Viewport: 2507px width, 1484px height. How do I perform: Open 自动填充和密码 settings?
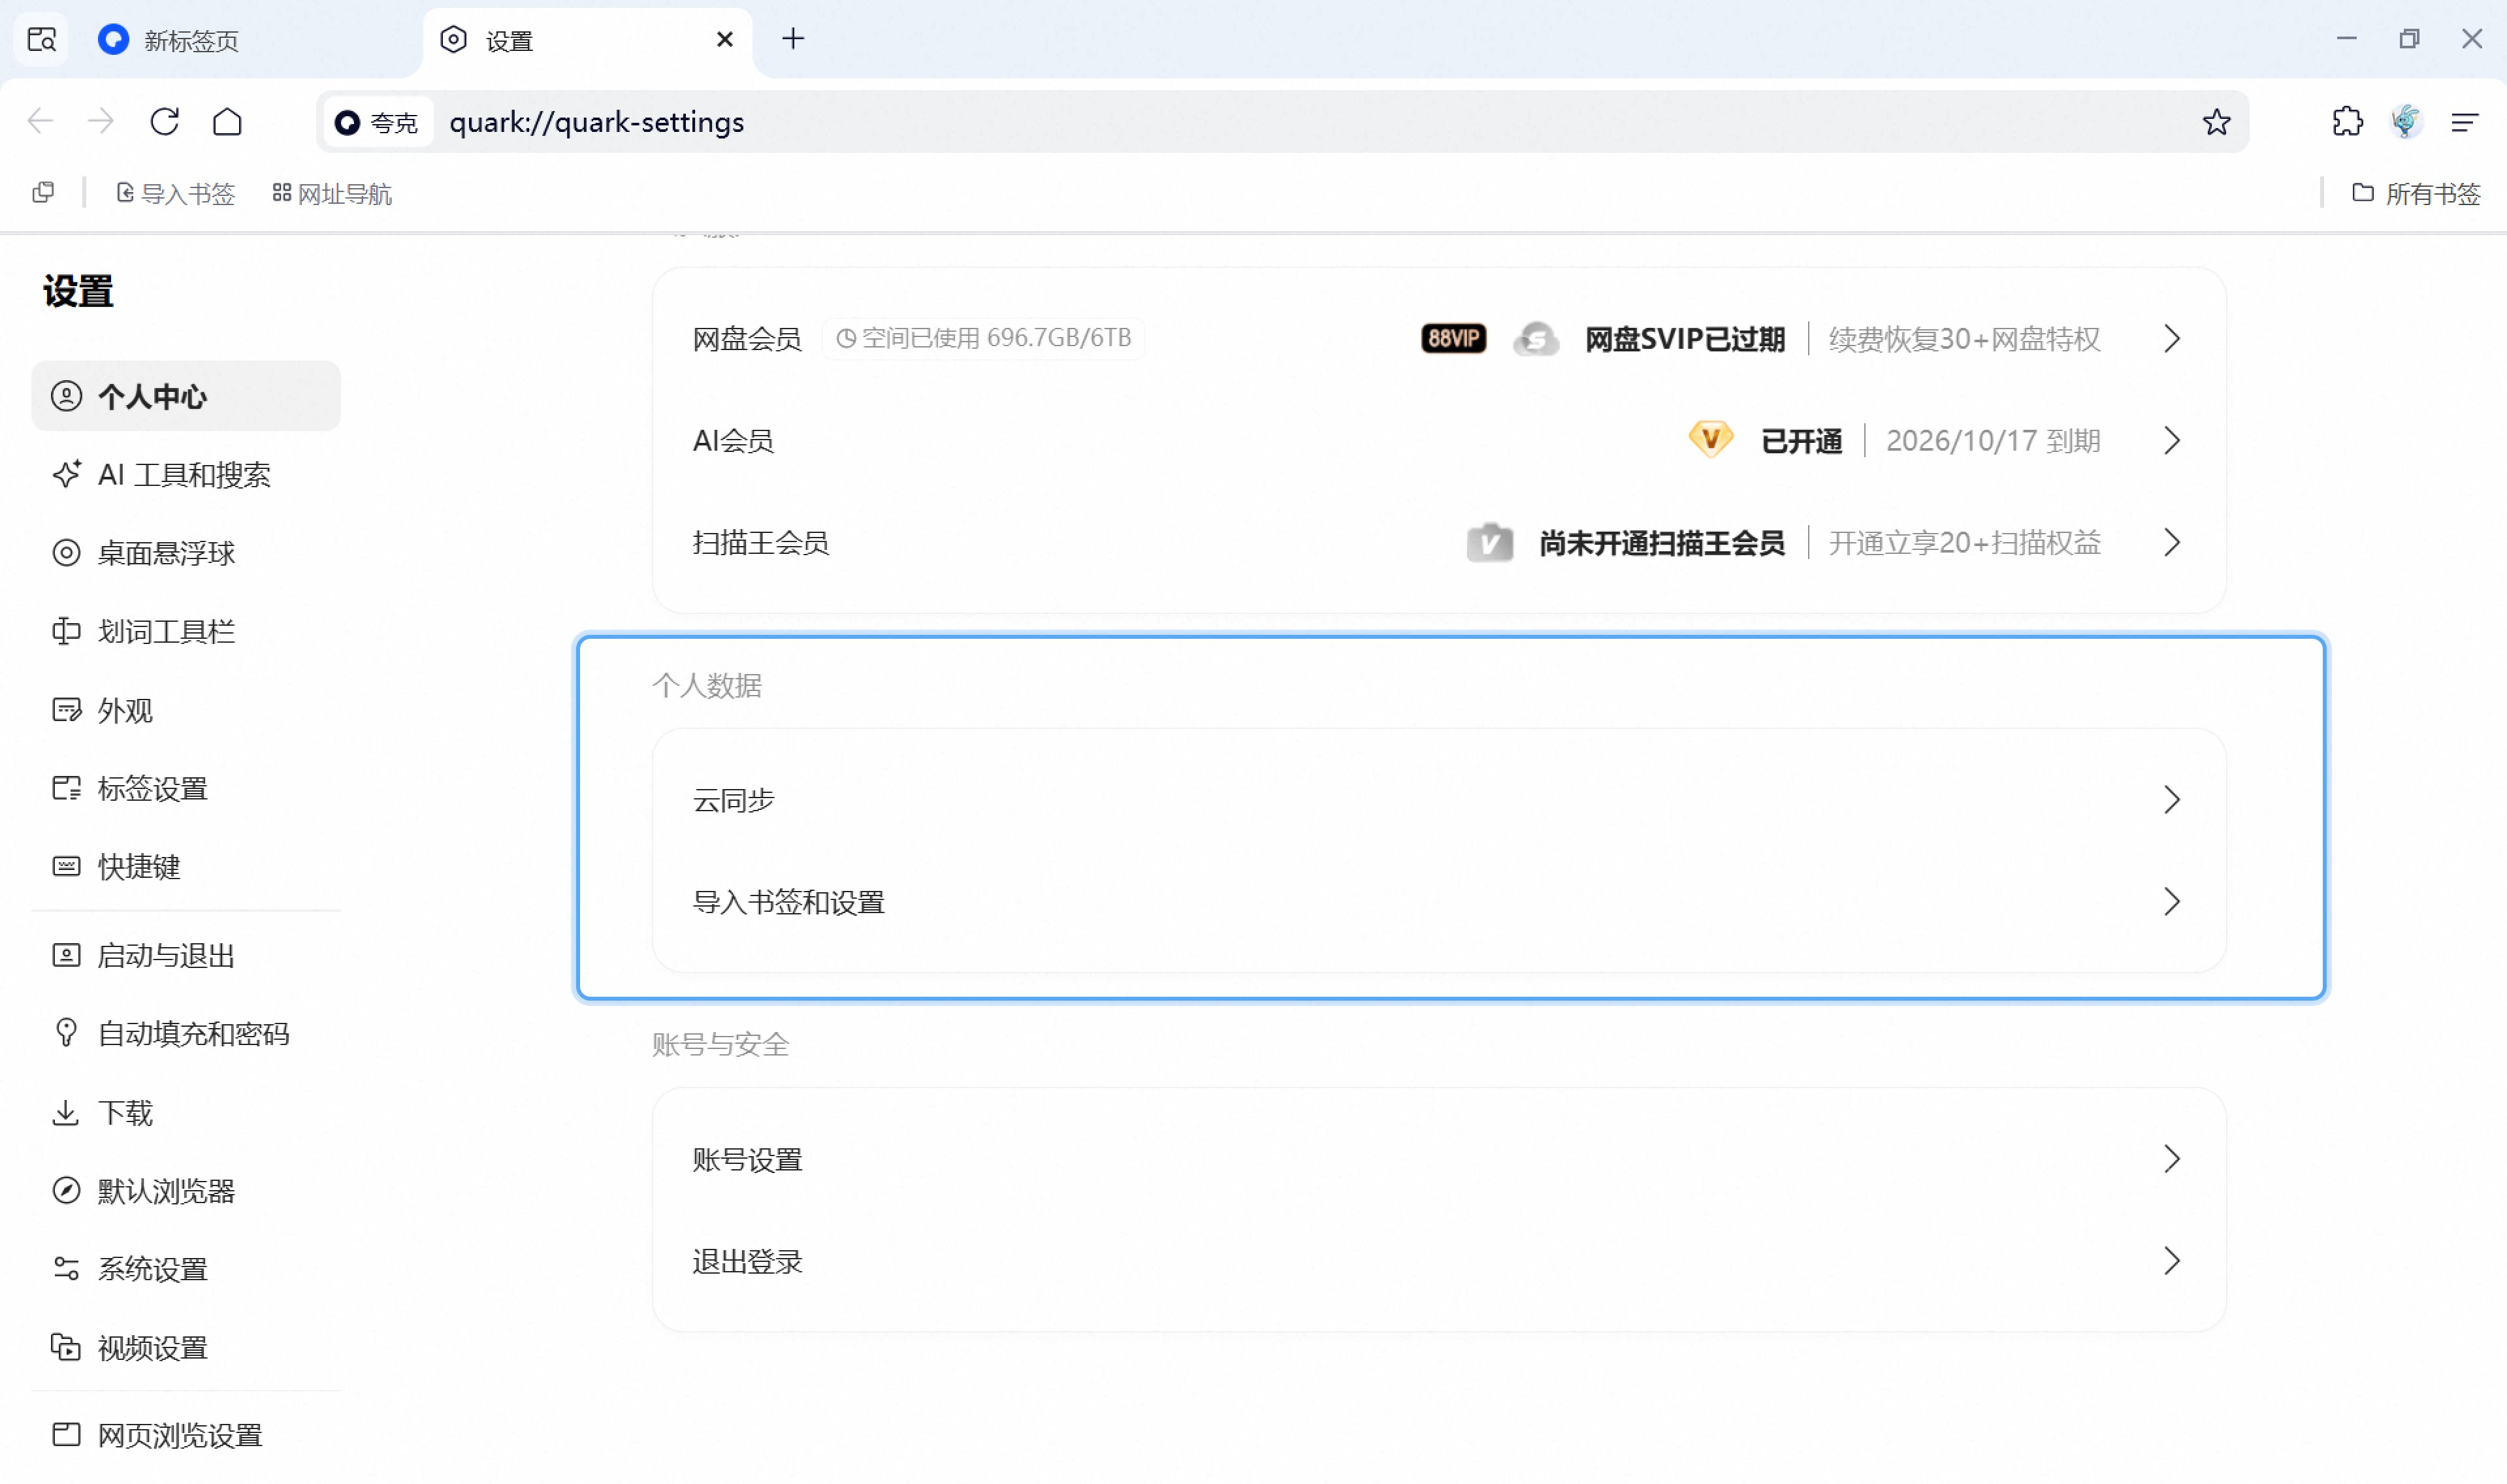[x=186, y=1033]
